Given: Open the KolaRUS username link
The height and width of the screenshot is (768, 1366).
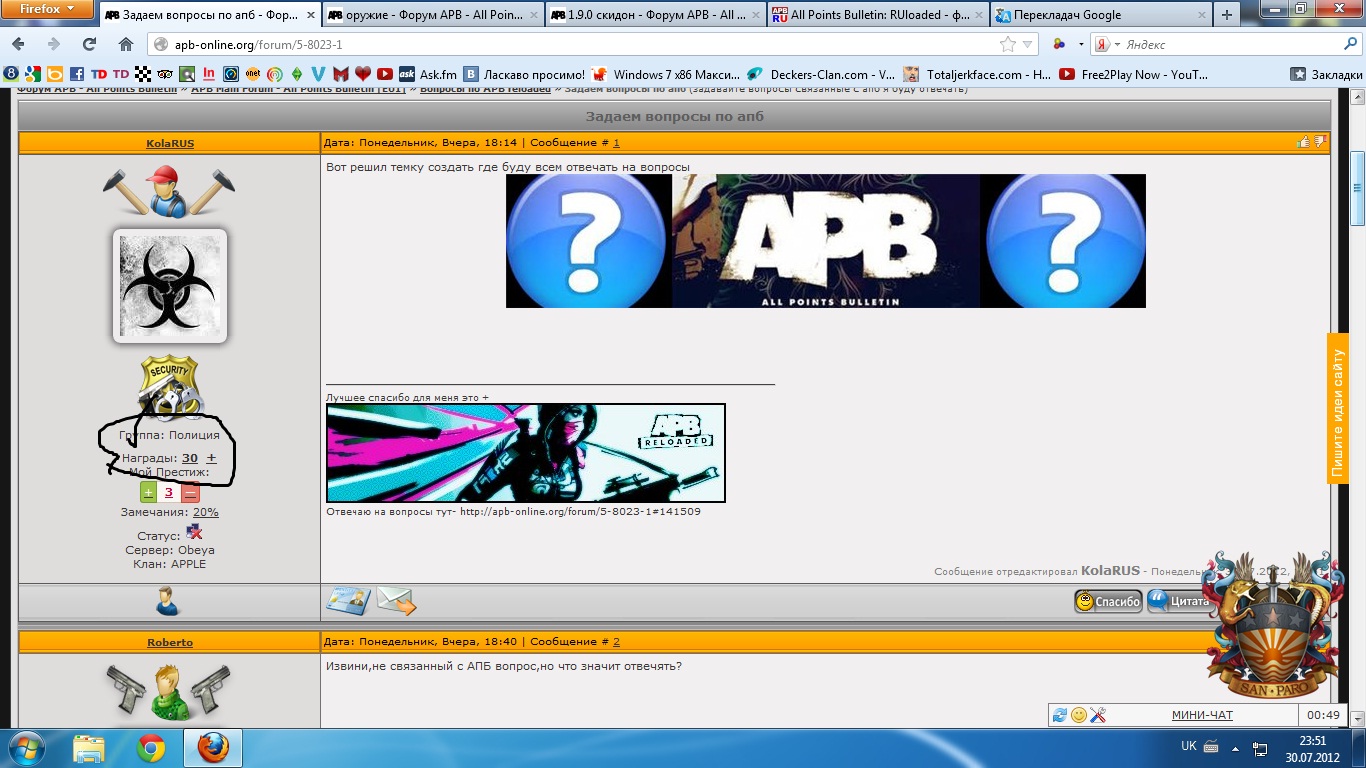Looking at the screenshot, I should tap(170, 143).
